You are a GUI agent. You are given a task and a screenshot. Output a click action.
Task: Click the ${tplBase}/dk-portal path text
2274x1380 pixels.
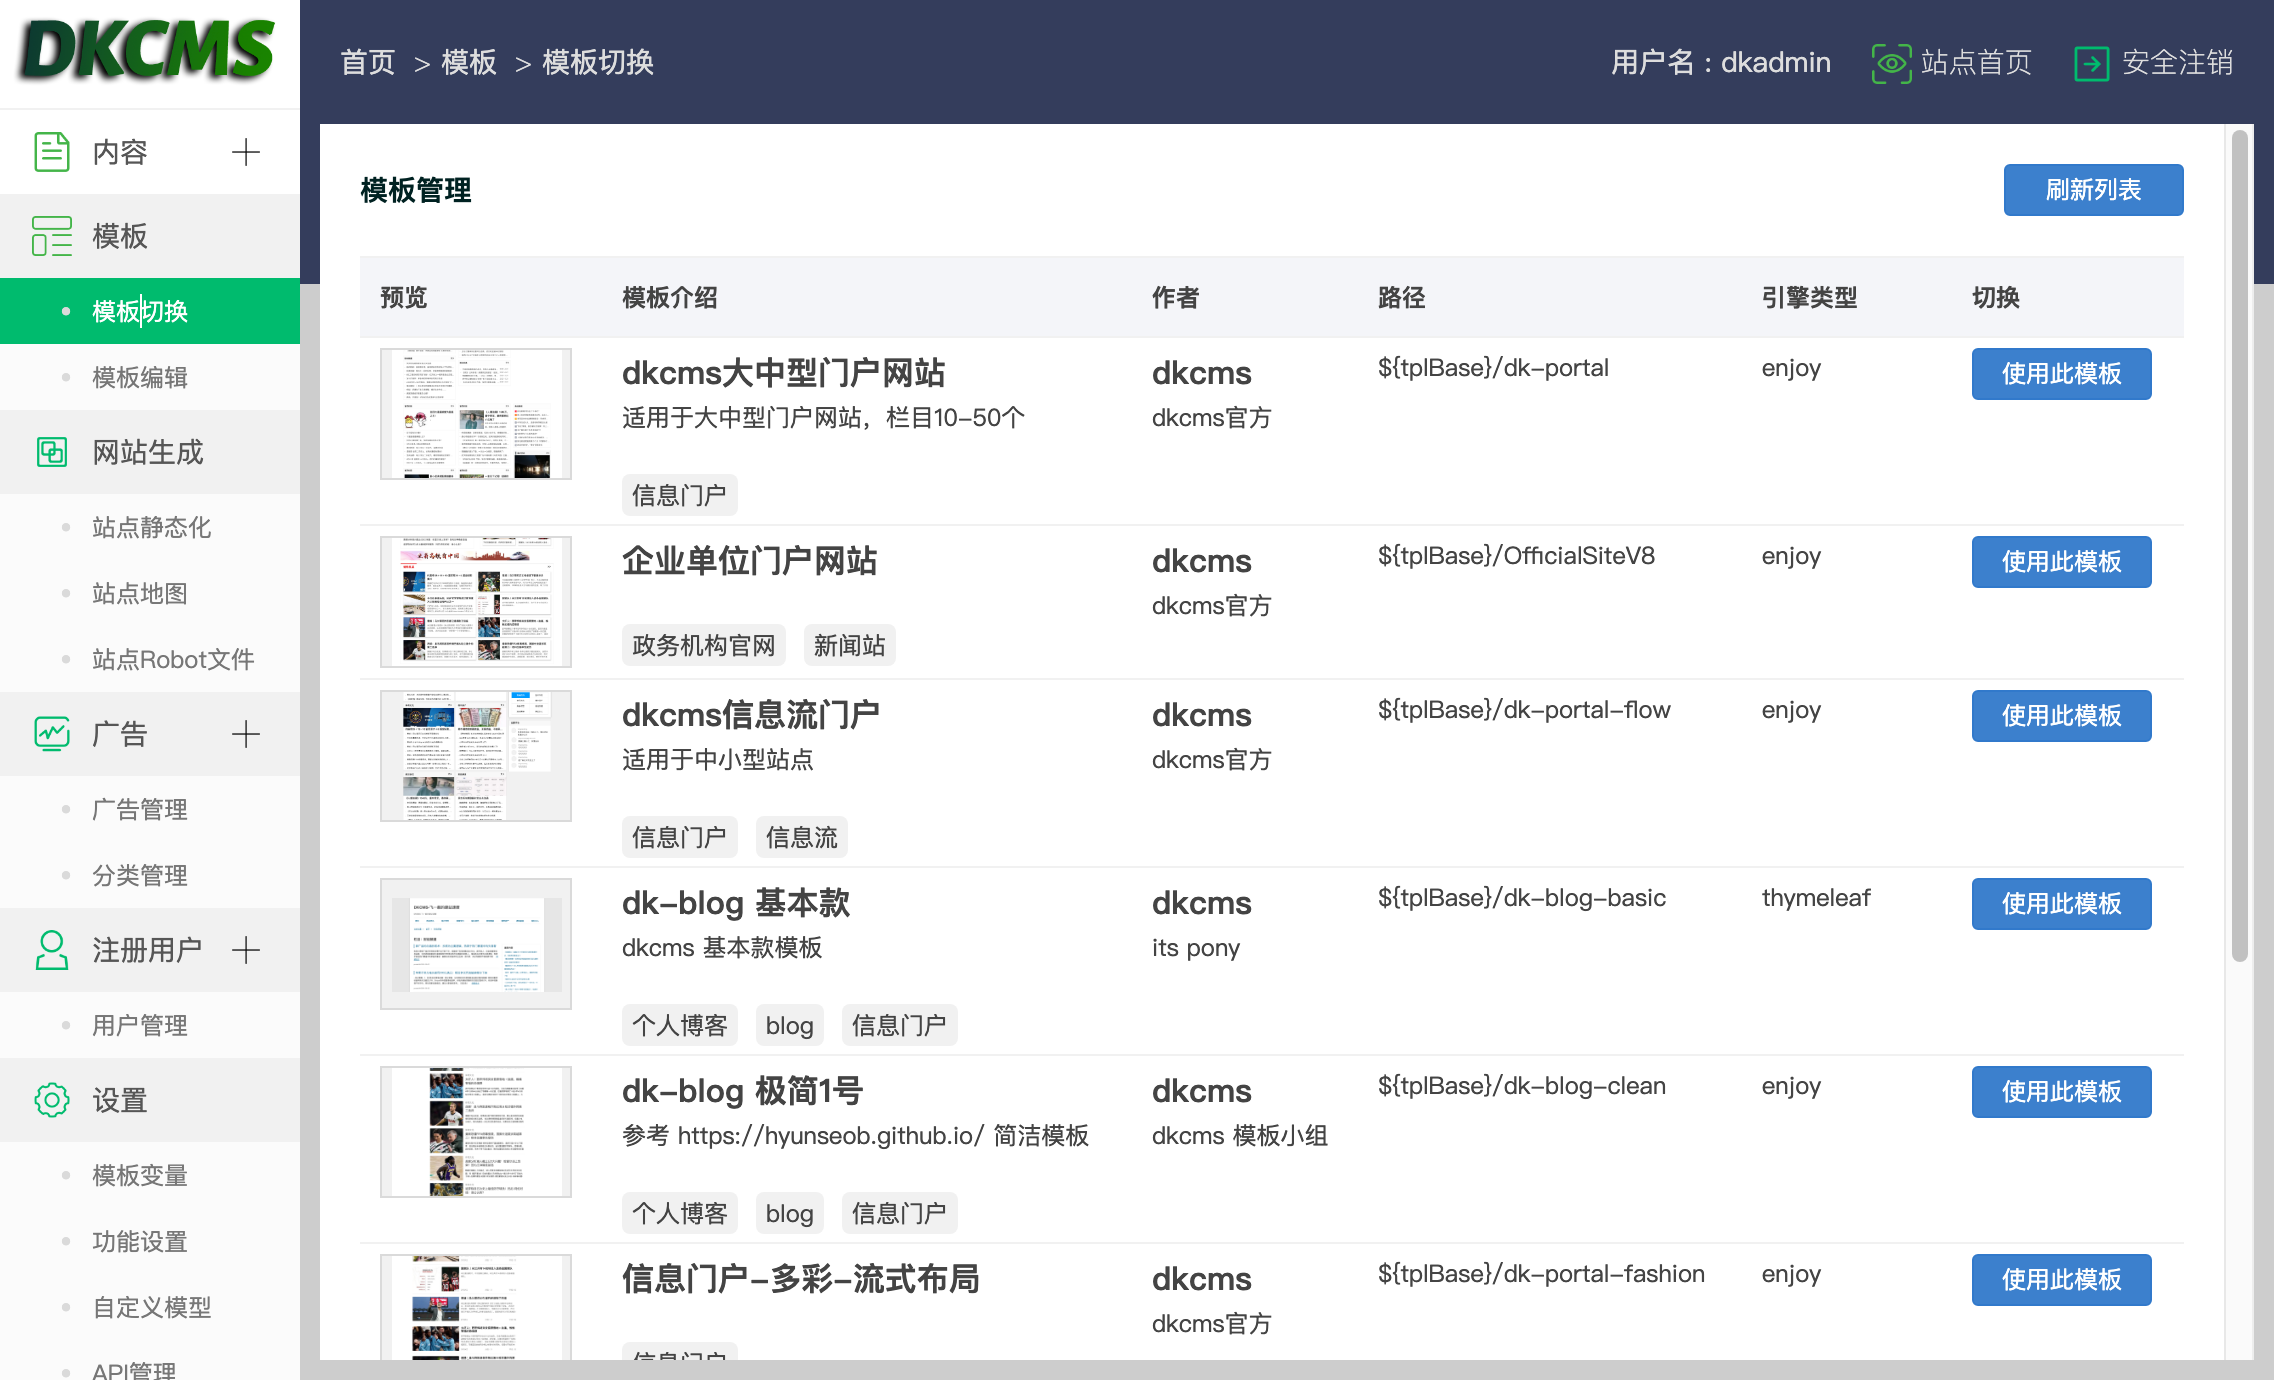1493,368
